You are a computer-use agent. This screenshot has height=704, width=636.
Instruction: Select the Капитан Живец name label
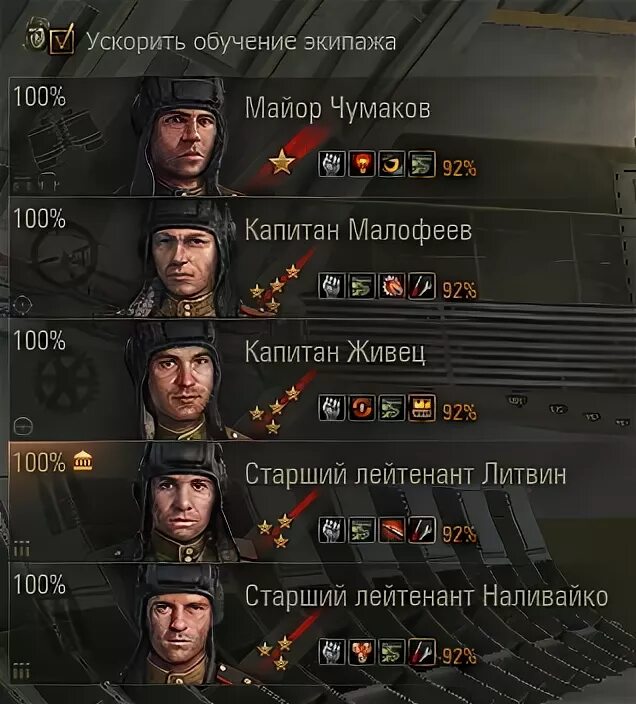(335, 352)
